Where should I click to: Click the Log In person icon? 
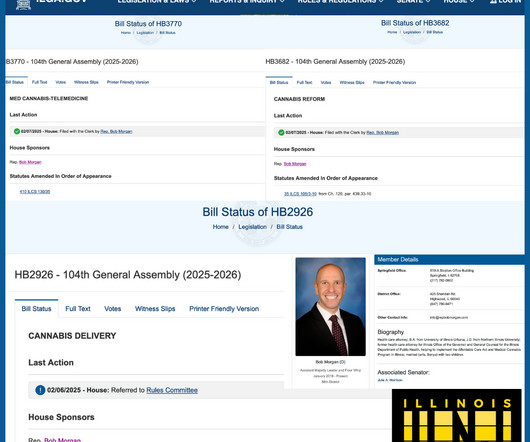(x=493, y=1)
